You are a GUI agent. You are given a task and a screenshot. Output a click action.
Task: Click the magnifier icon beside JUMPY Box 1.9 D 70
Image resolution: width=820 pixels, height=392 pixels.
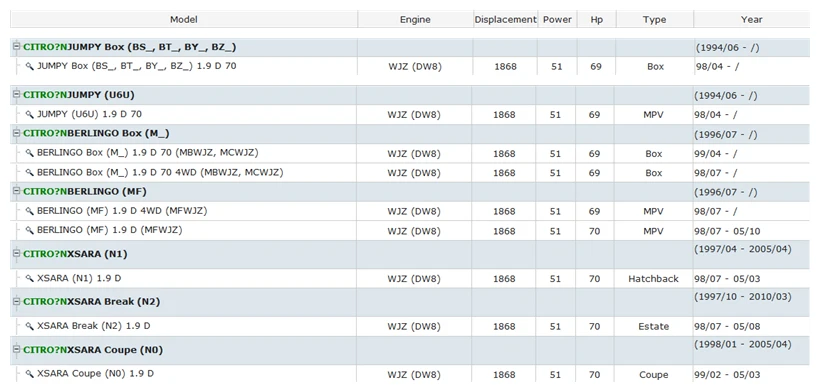[x=30, y=66]
